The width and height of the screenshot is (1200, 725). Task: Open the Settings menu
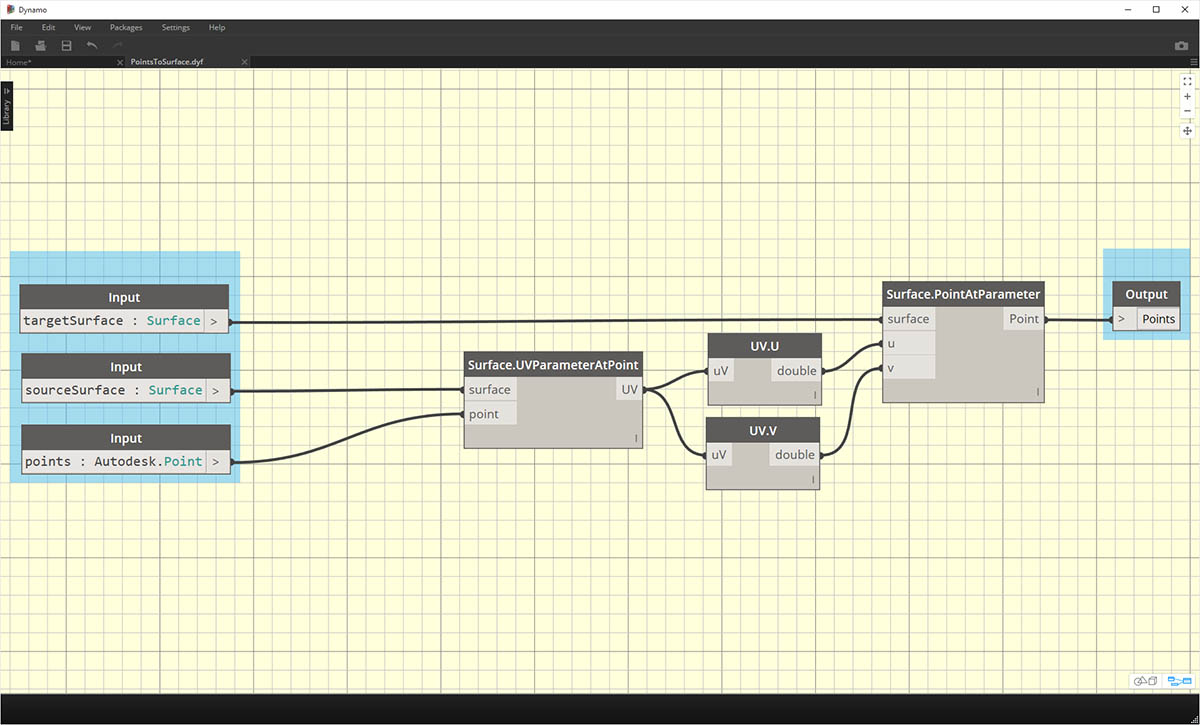click(x=176, y=27)
